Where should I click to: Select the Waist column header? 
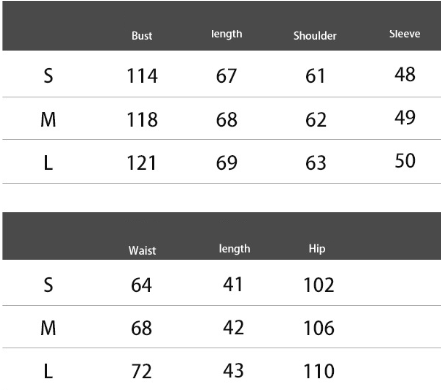tap(142, 250)
